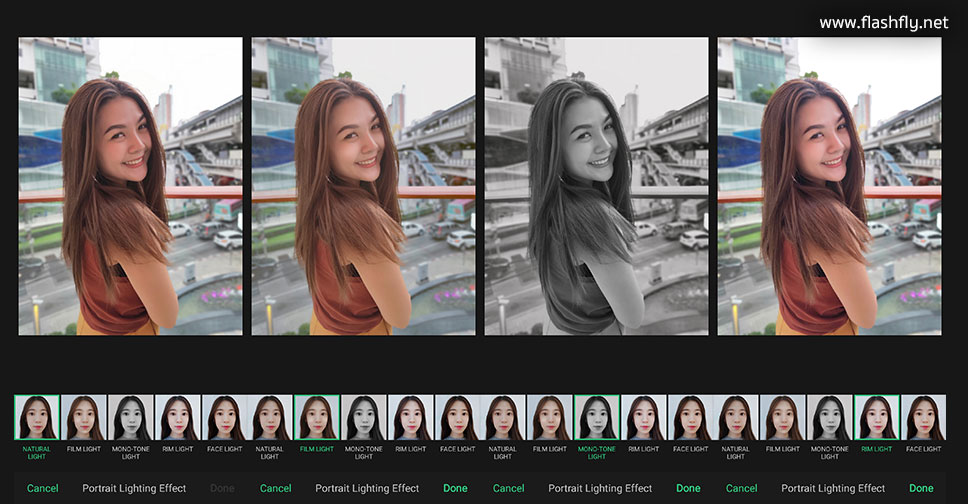Image resolution: width=968 pixels, height=504 pixels.
Task: Pick Rim Light thumbnail in the second panel
Action: pyautogui.click(x=411, y=418)
